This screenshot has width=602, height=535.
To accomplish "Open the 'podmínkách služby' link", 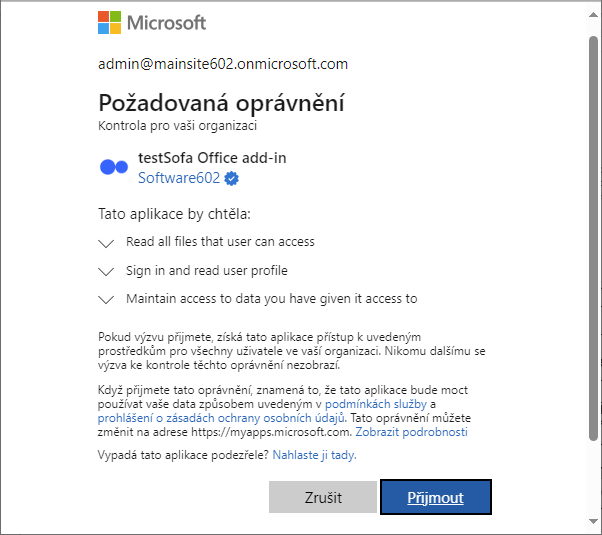I will 375,403.
